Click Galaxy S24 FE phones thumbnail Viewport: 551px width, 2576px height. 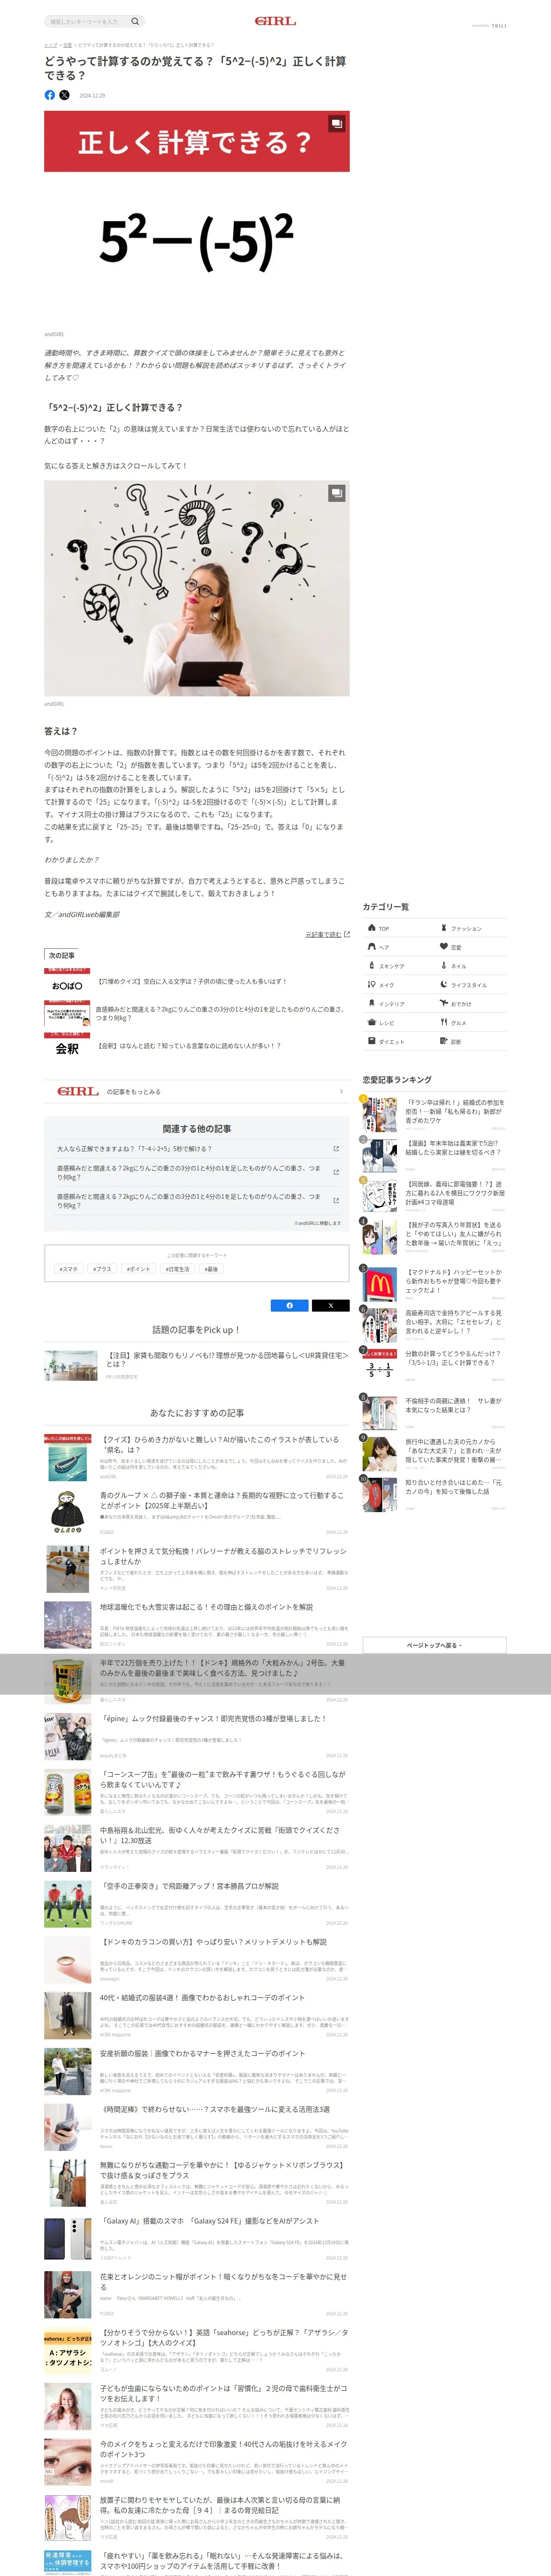[x=67, y=2239]
